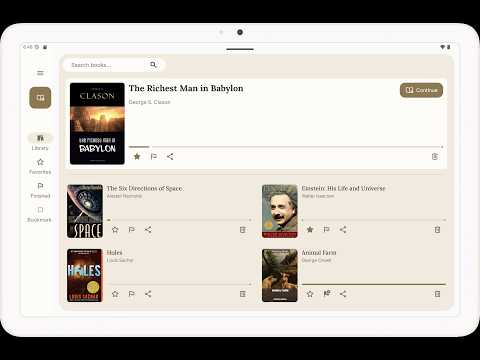Open the hamburger menu in the sidebar
Image resolution: width=480 pixels, height=360 pixels.
40,73
